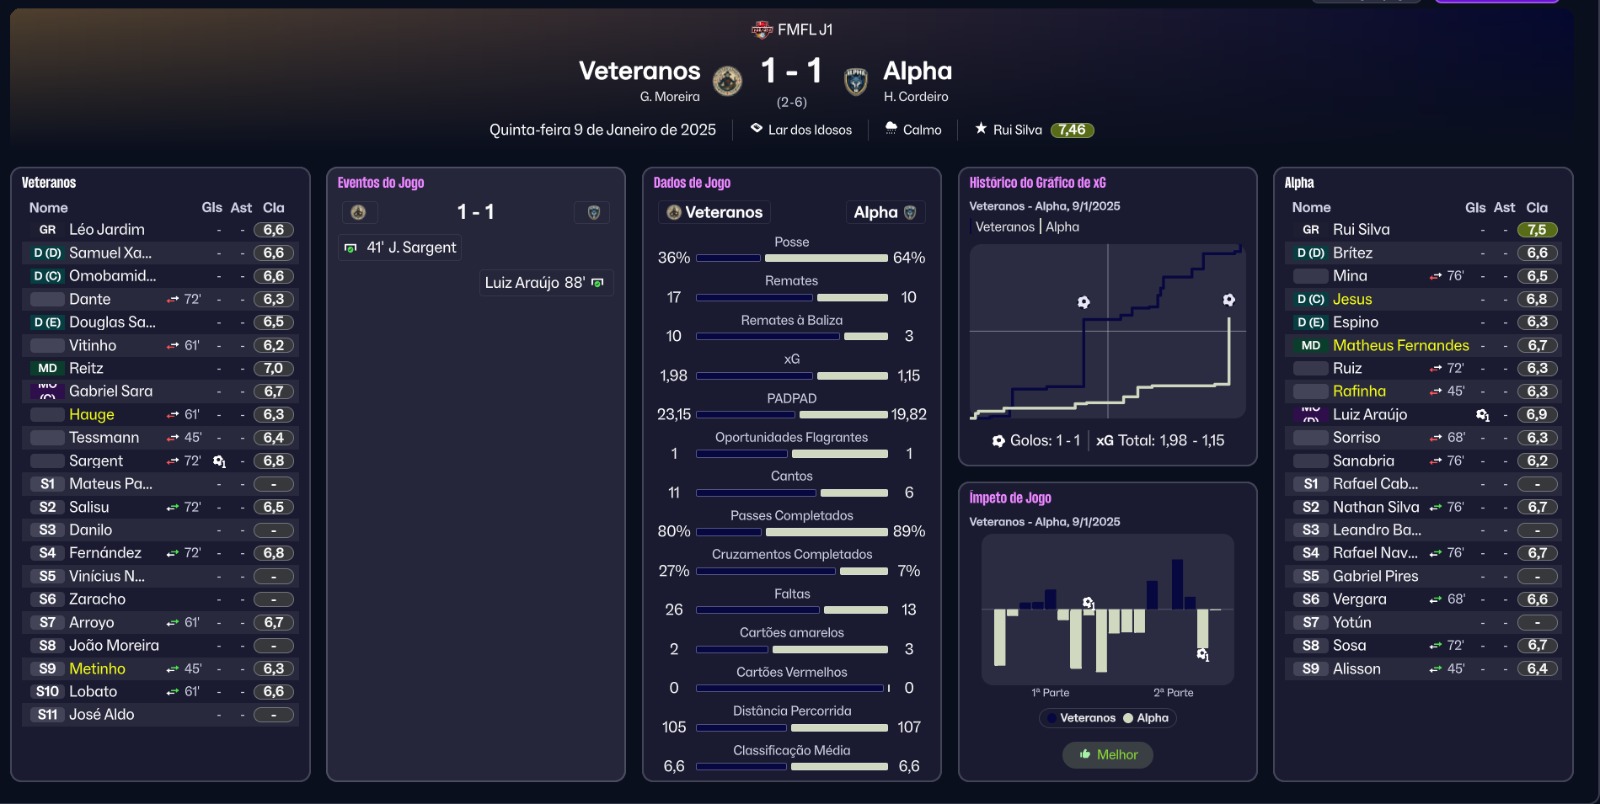This screenshot has height=804, width=1600.
Task: Click the goal icon next to Sargent's row
Action: pyautogui.click(x=220, y=461)
